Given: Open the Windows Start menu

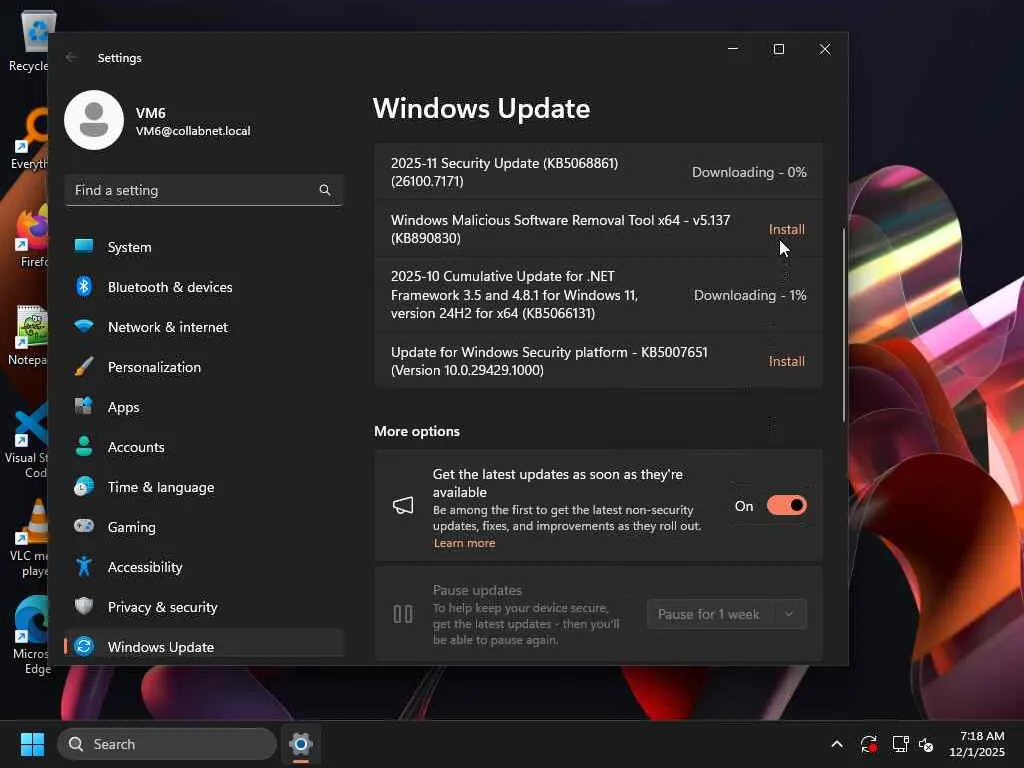Looking at the screenshot, I should 32,744.
